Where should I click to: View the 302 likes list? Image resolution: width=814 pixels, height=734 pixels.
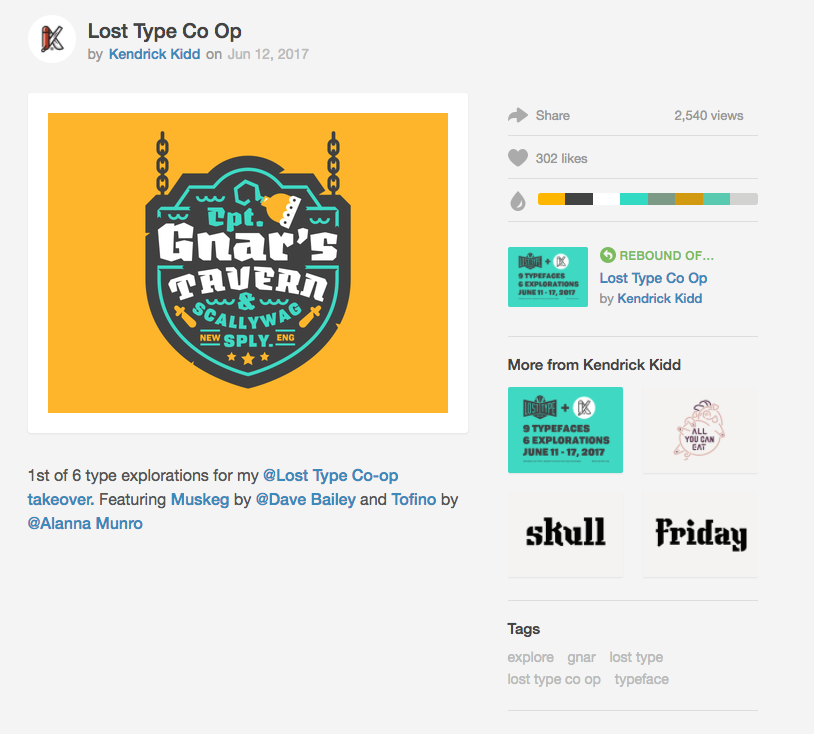tap(561, 158)
